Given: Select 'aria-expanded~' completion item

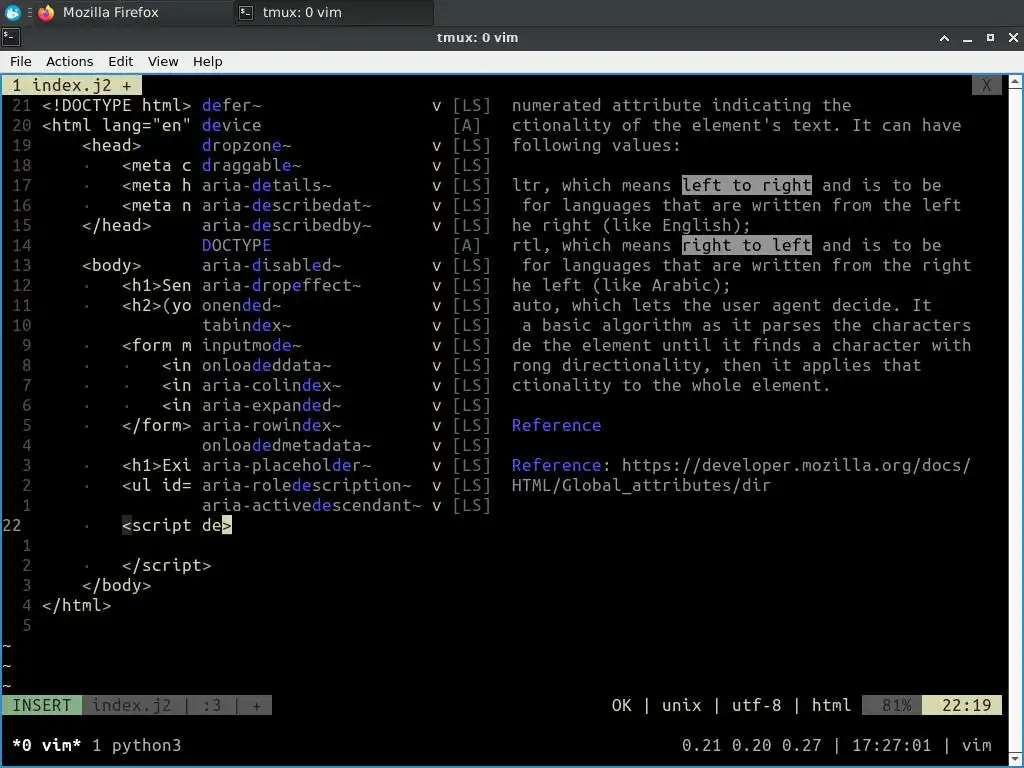Looking at the screenshot, I should click(271, 405).
